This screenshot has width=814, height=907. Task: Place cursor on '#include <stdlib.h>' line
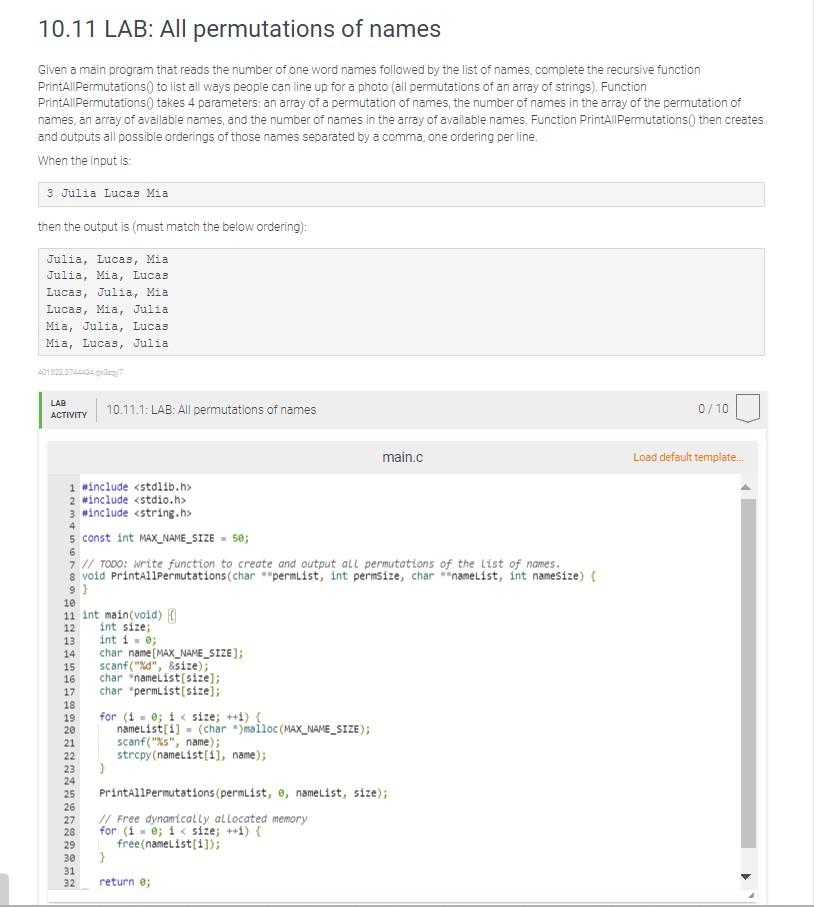click(x=137, y=486)
